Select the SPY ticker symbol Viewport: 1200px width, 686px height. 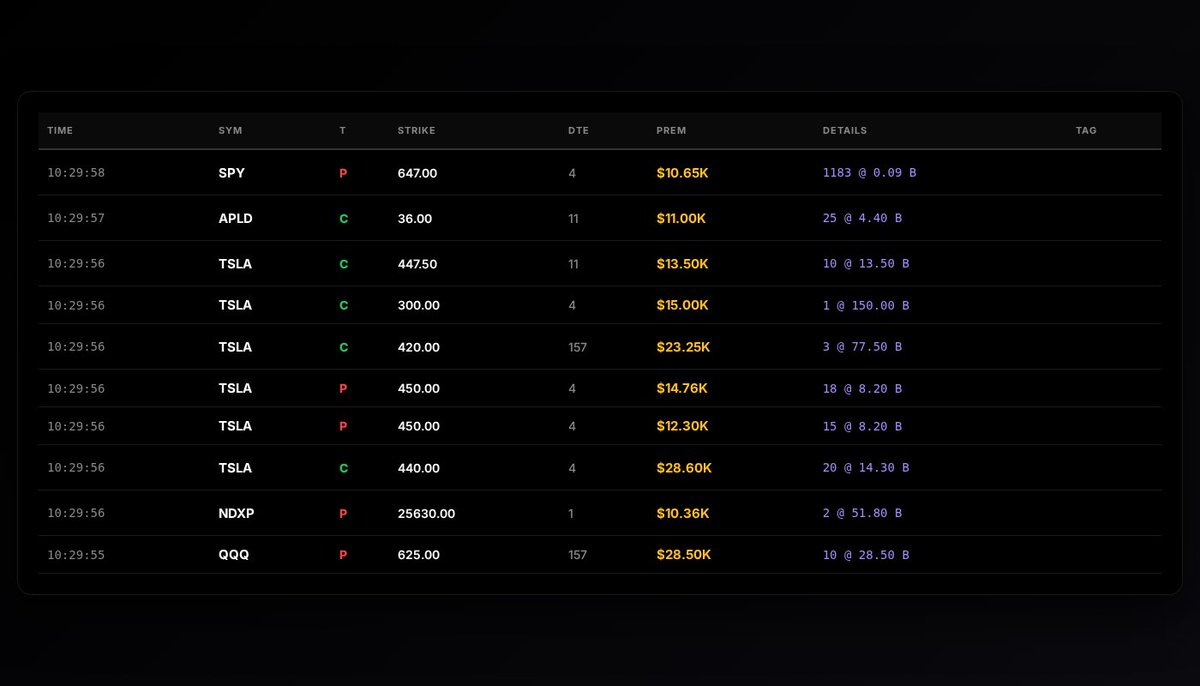pyautogui.click(x=232, y=173)
